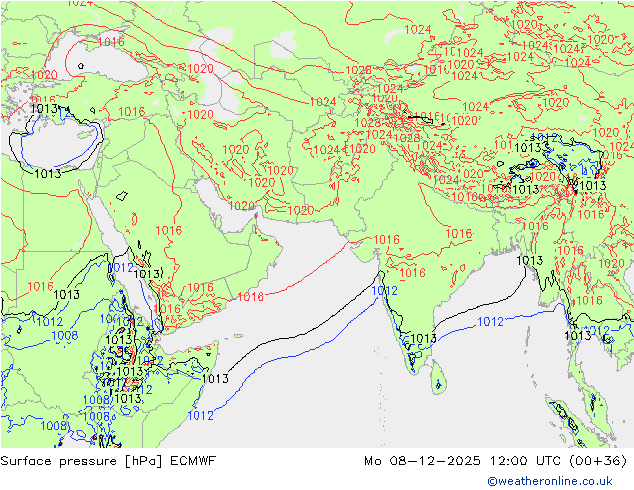Click the red 1020 label over the northern Caspian Sea
This screenshot has height=490, width=634.
(x=200, y=69)
